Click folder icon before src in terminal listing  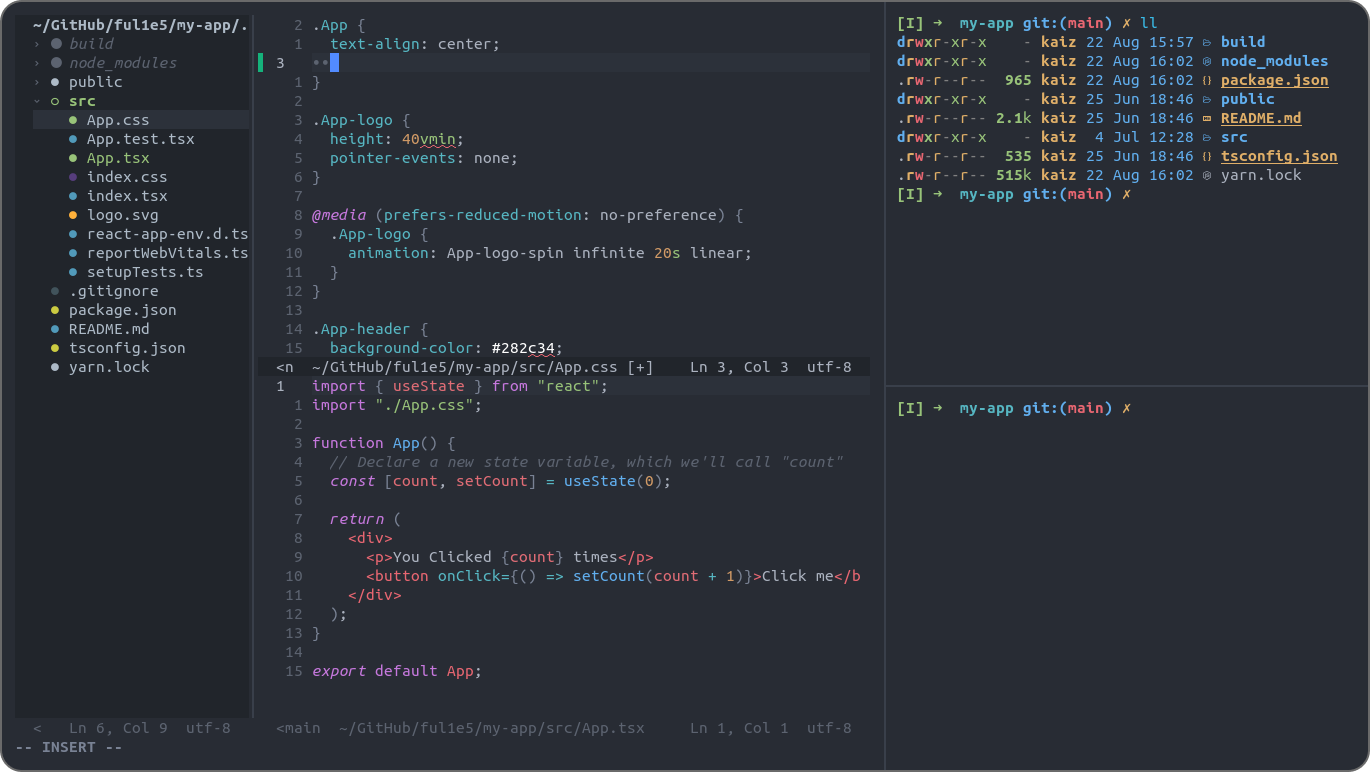click(x=1207, y=137)
